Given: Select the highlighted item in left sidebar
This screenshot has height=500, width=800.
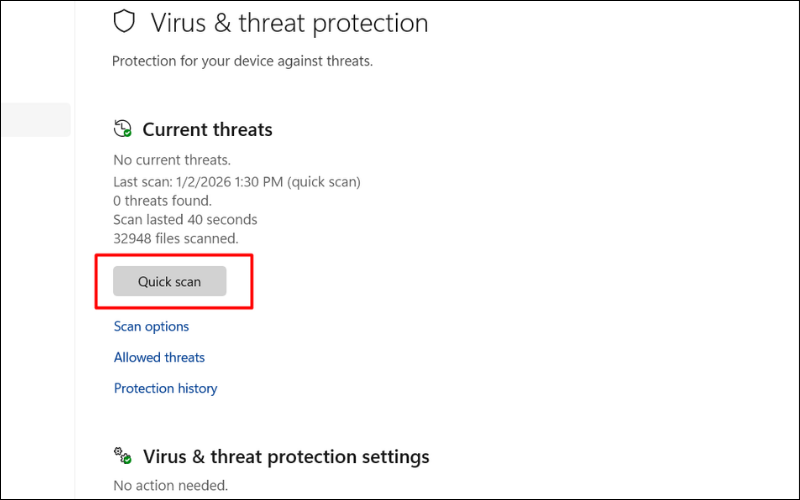Looking at the screenshot, I should click(35, 120).
